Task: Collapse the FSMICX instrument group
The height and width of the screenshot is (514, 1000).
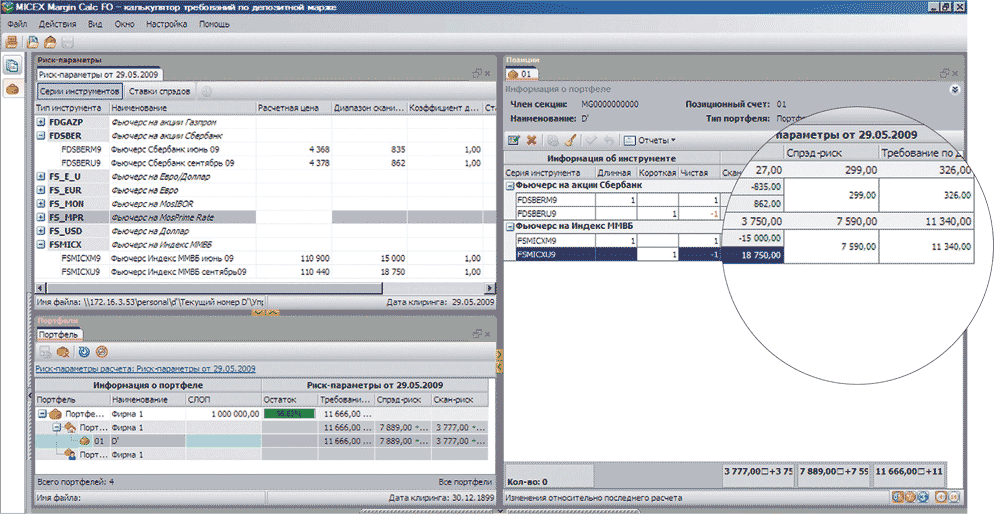Action: (x=41, y=244)
